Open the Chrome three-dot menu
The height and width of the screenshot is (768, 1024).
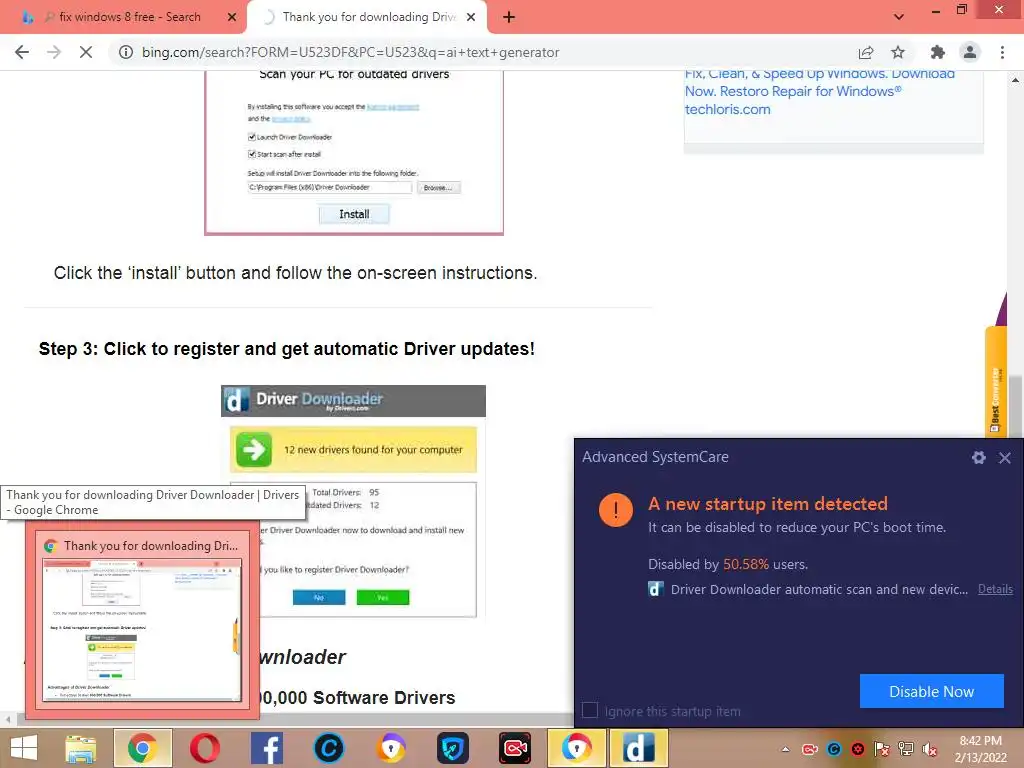1002,52
